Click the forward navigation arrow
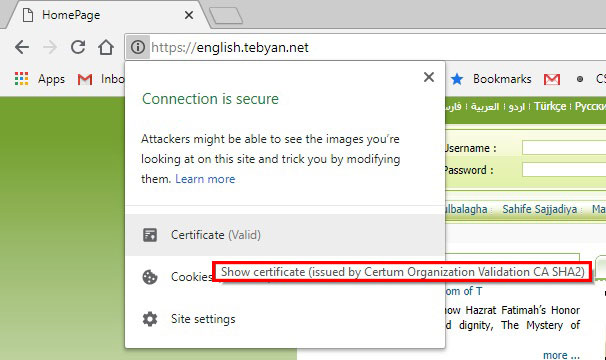 pos(50,47)
